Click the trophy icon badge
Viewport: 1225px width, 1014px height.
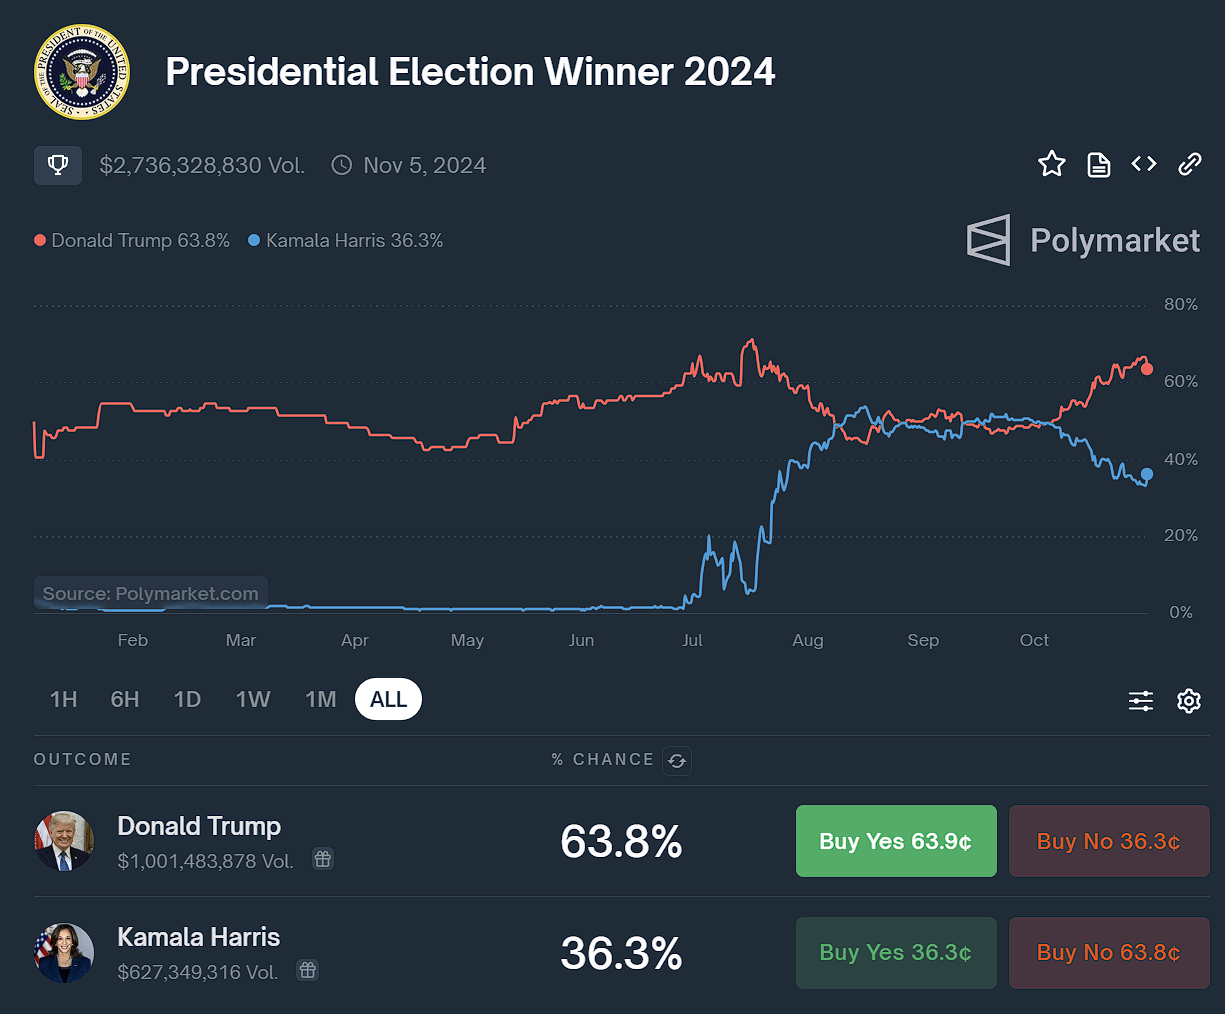[58, 165]
